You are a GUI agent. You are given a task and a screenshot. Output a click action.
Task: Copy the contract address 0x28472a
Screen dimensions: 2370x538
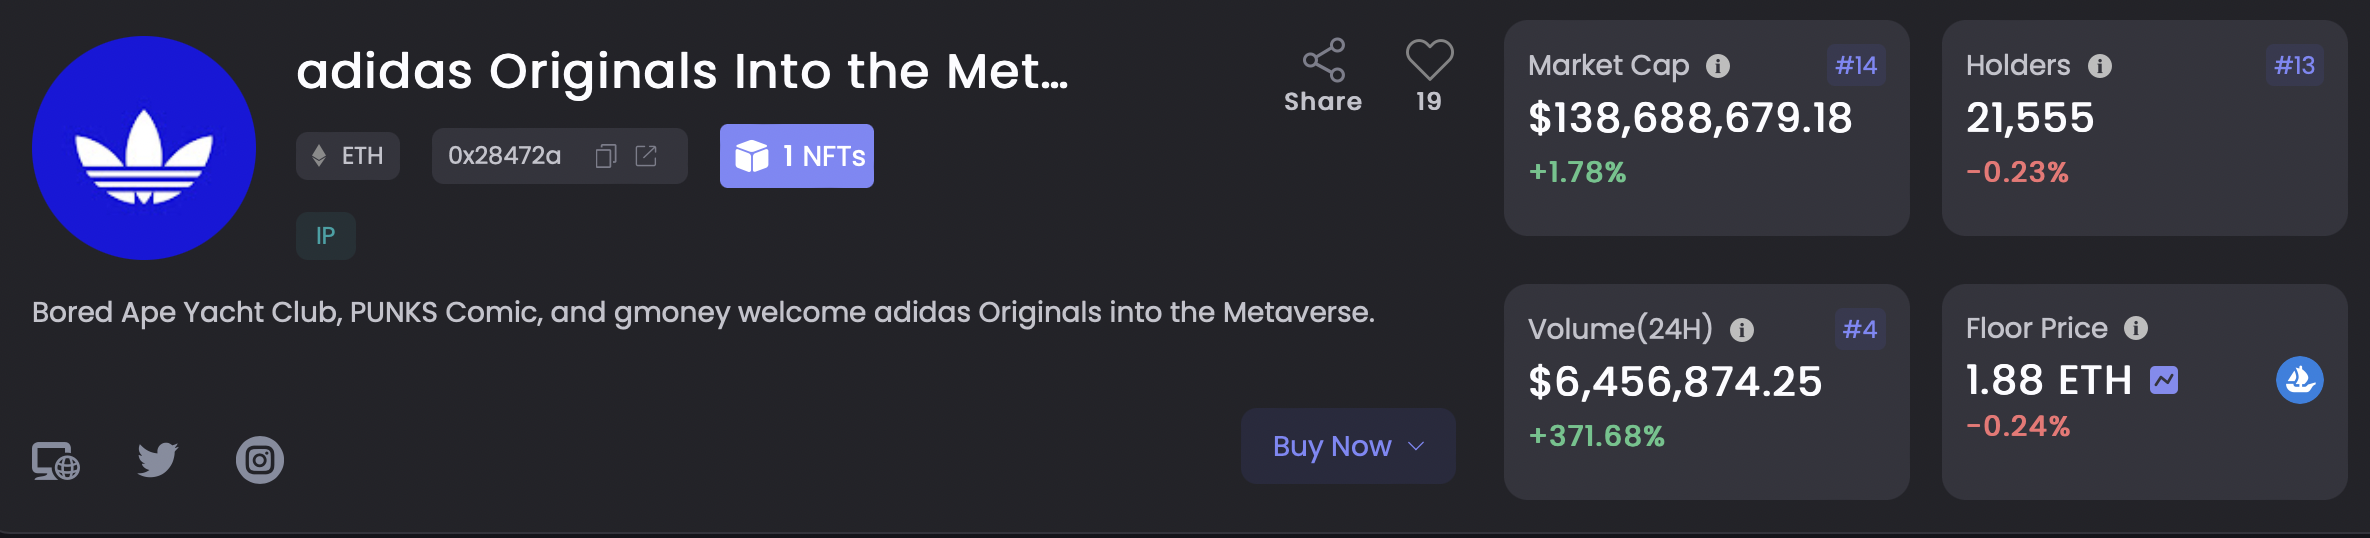click(606, 156)
